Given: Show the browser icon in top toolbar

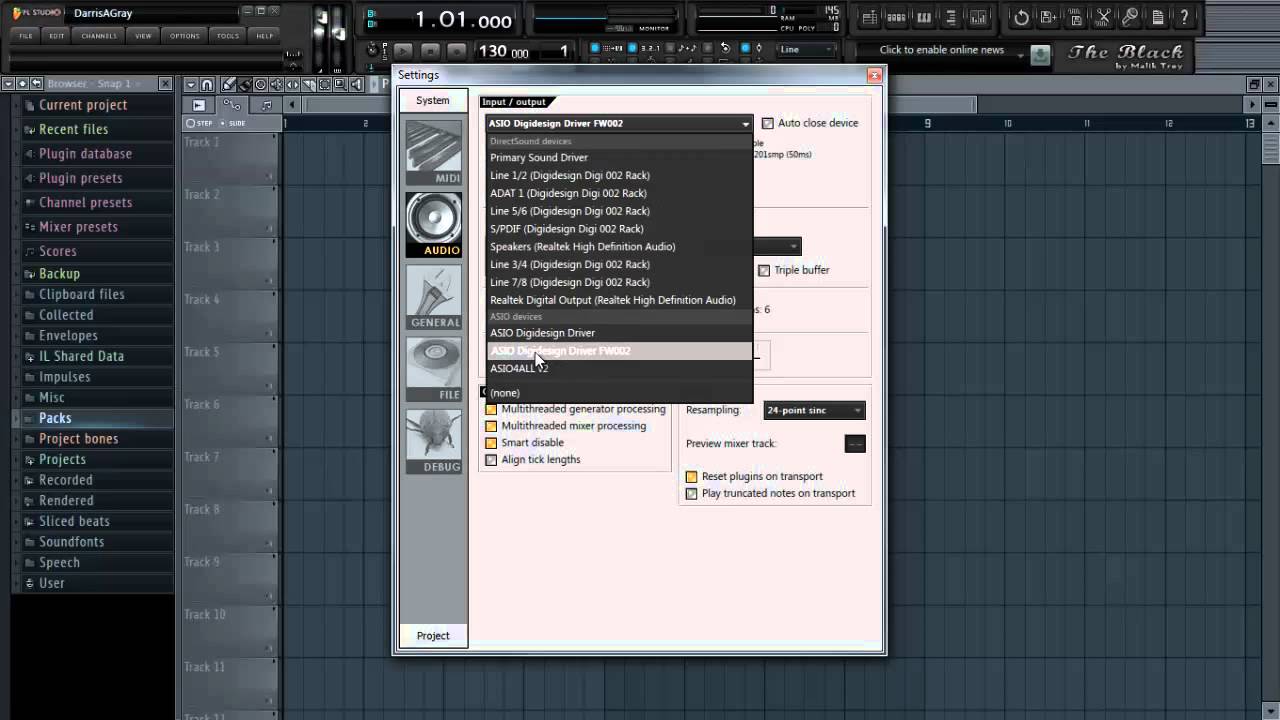Looking at the screenshot, I should click(950, 17).
